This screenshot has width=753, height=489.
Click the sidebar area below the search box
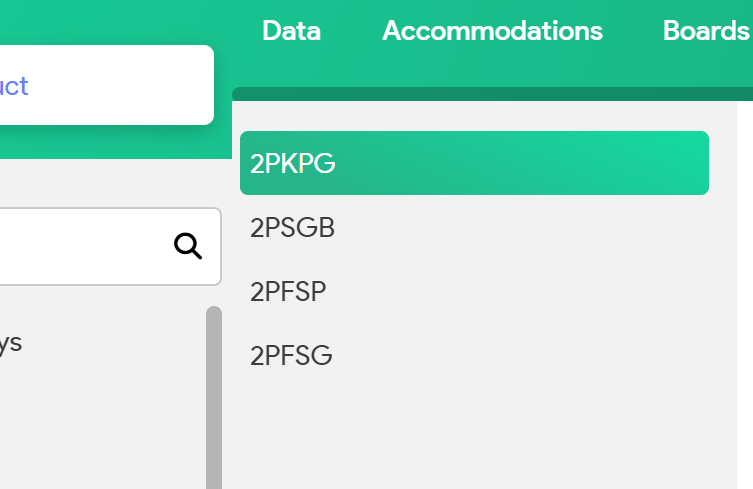pos(100,420)
